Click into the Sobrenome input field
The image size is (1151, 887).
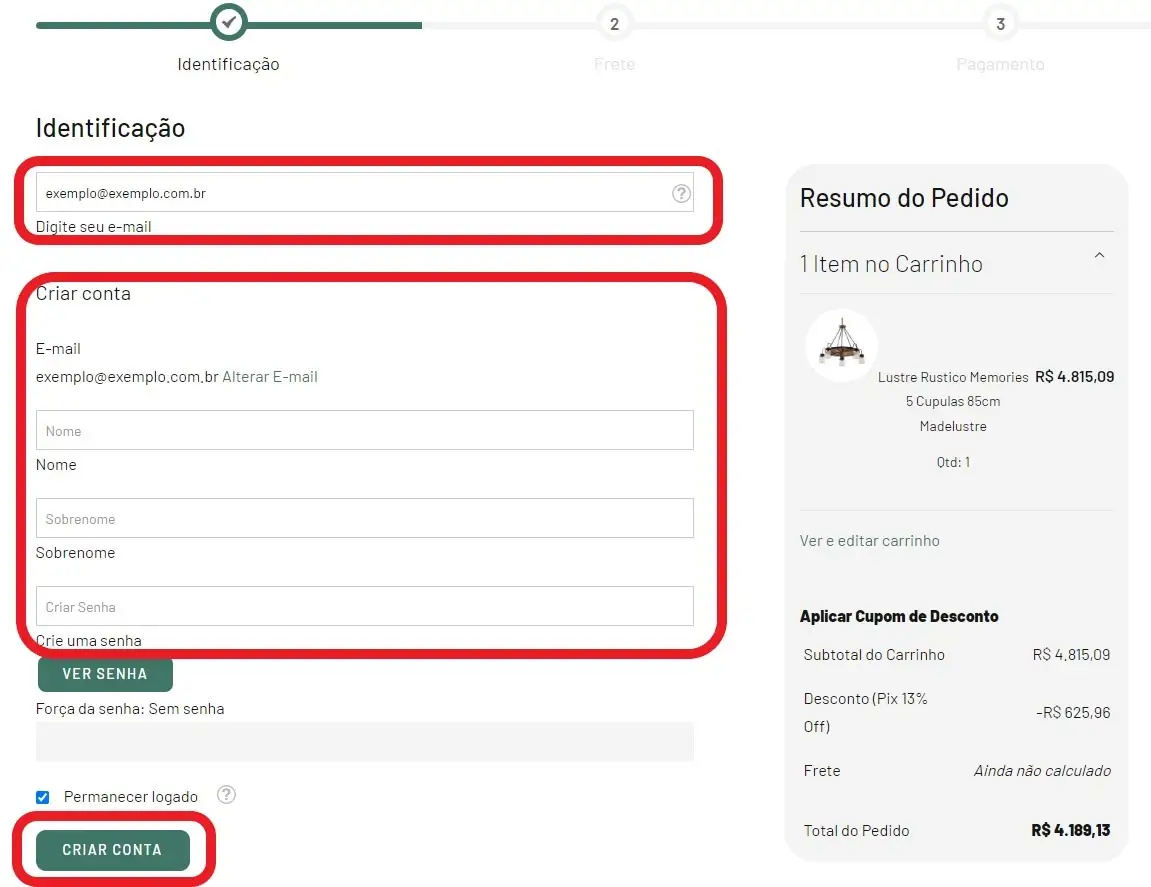click(x=364, y=518)
